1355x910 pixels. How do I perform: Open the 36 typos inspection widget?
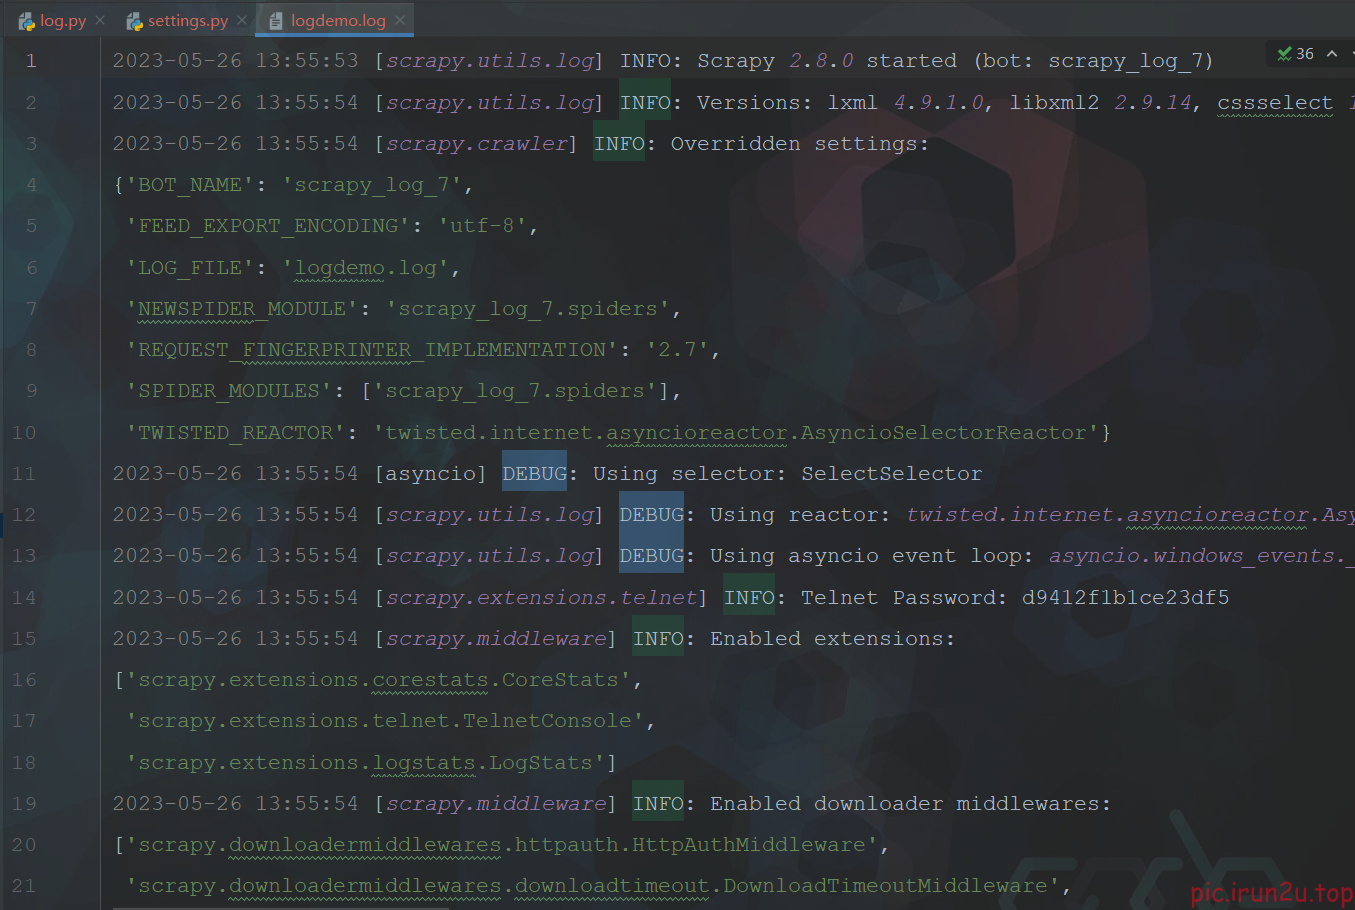[x=1305, y=54]
